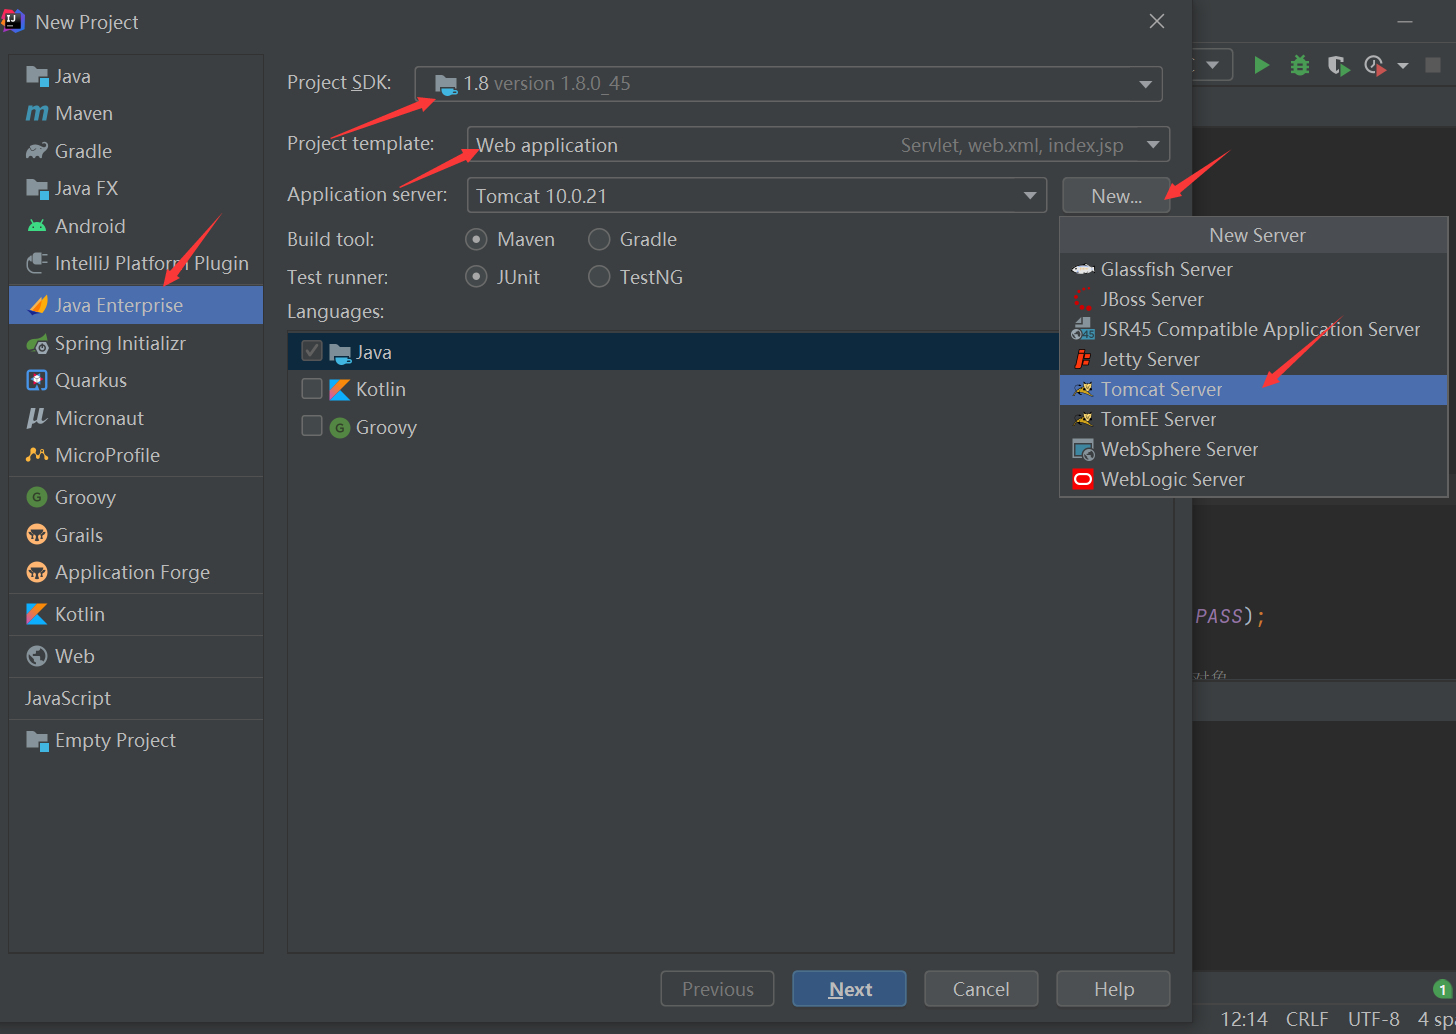
Task: Expand the Application server combo box
Action: pos(756,196)
